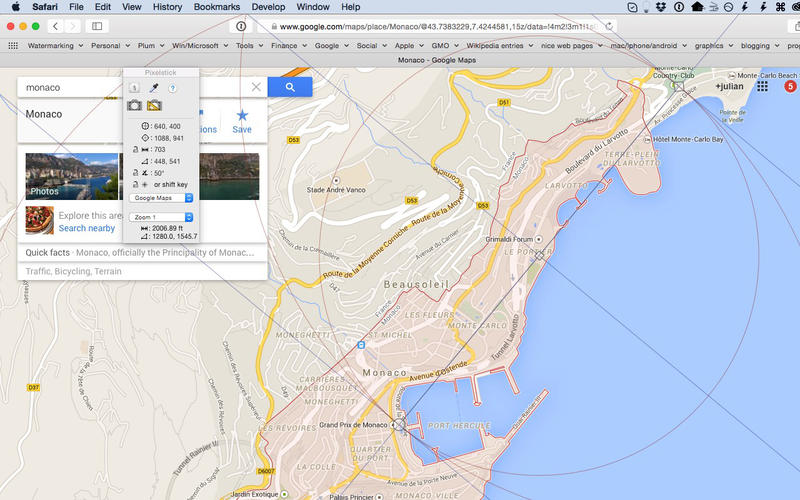Open the Zoom 1 dropdown in Pixelstick
The height and width of the screenshot is (500, 800).
[163, 217]
